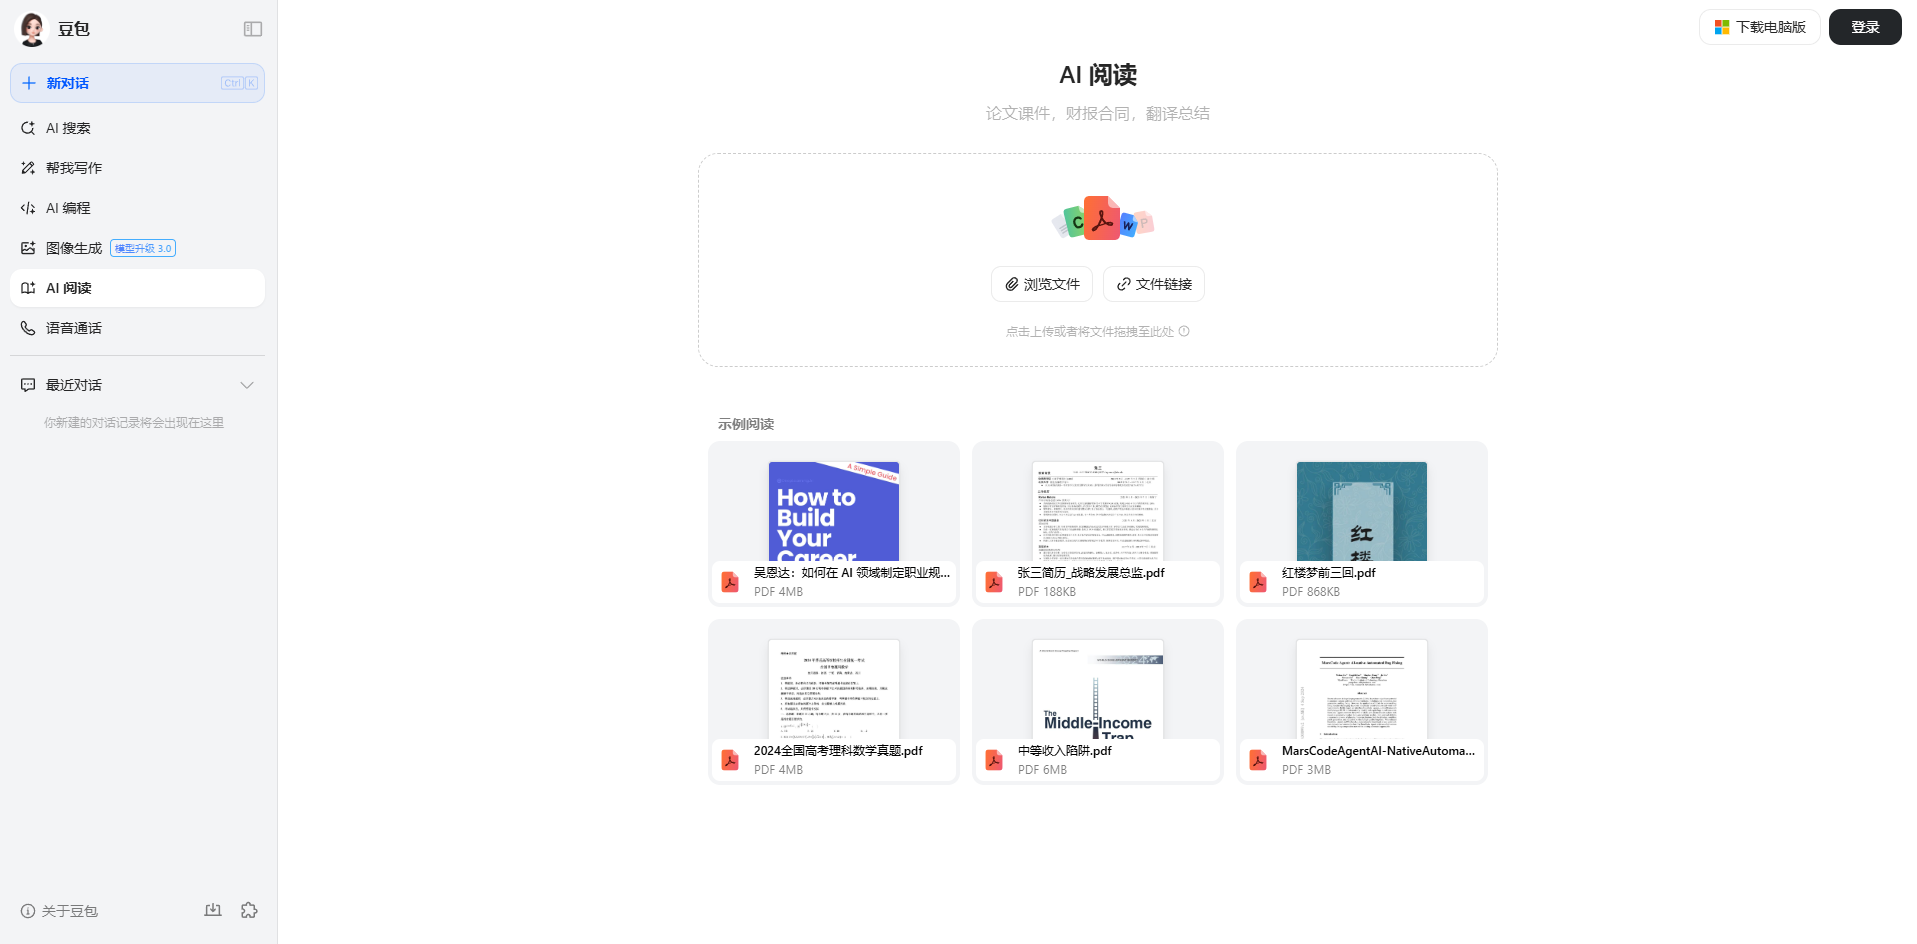This screenshot has width=1917, height=944.
Task: Click 下载电脑版 download button
Action: 1760,27
